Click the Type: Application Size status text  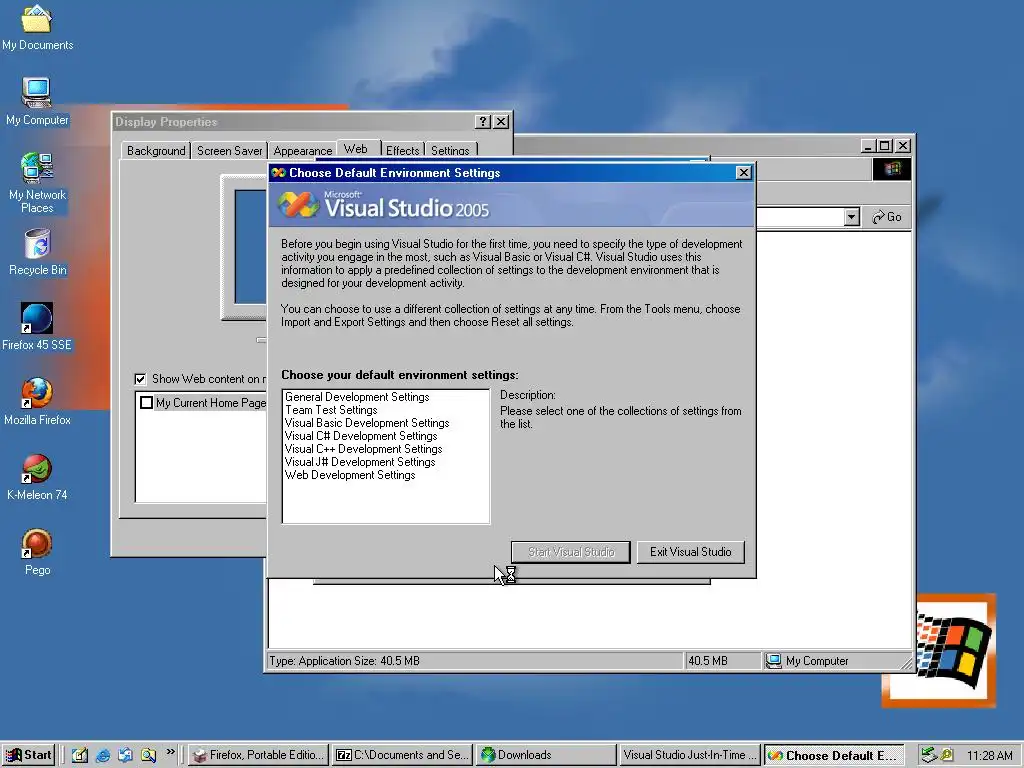(344, 661)
